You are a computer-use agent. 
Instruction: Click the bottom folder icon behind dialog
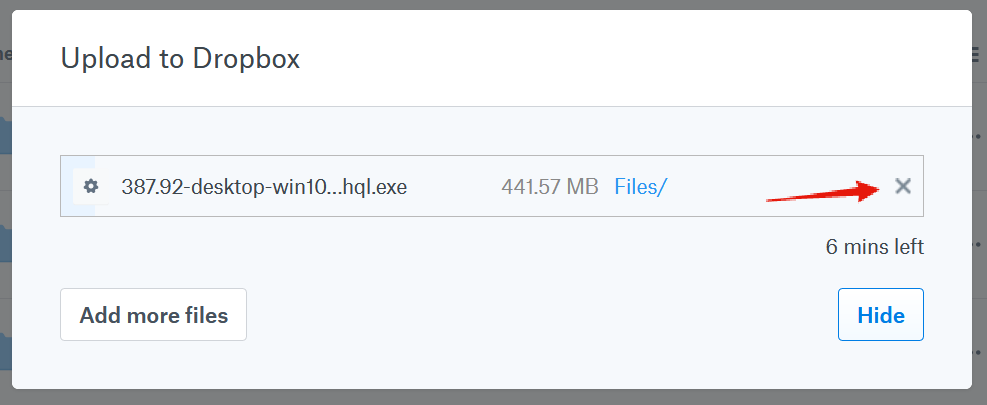click(x=5, y=352)
